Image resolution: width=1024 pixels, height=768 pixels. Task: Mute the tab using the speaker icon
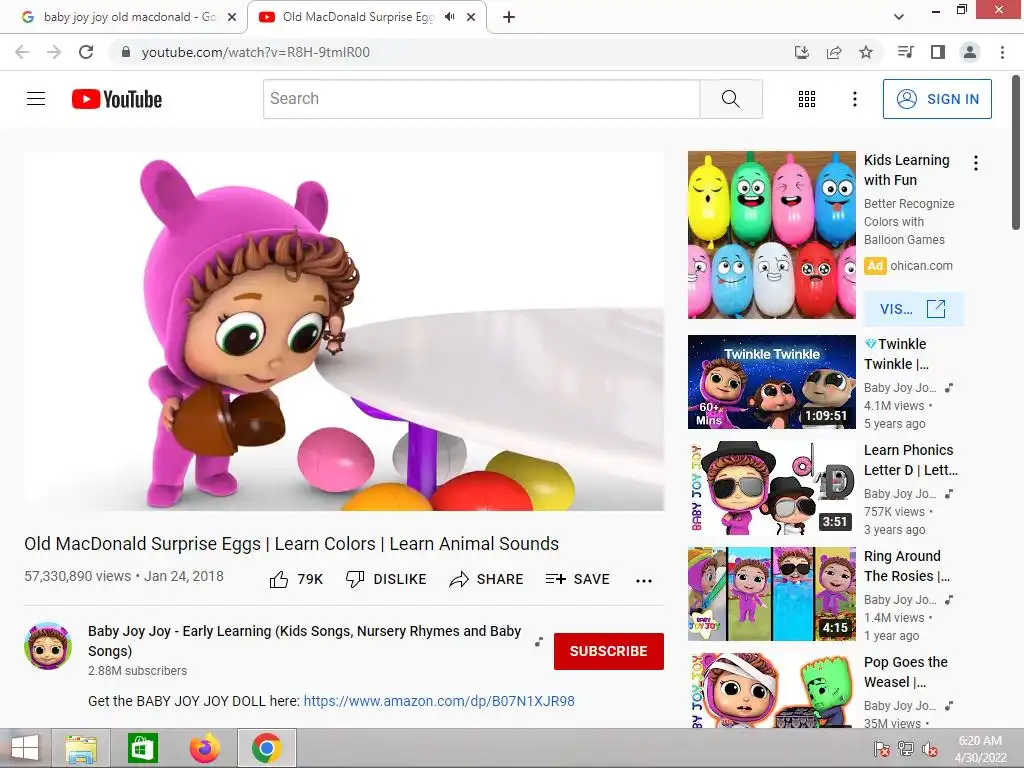click(449, 17)
